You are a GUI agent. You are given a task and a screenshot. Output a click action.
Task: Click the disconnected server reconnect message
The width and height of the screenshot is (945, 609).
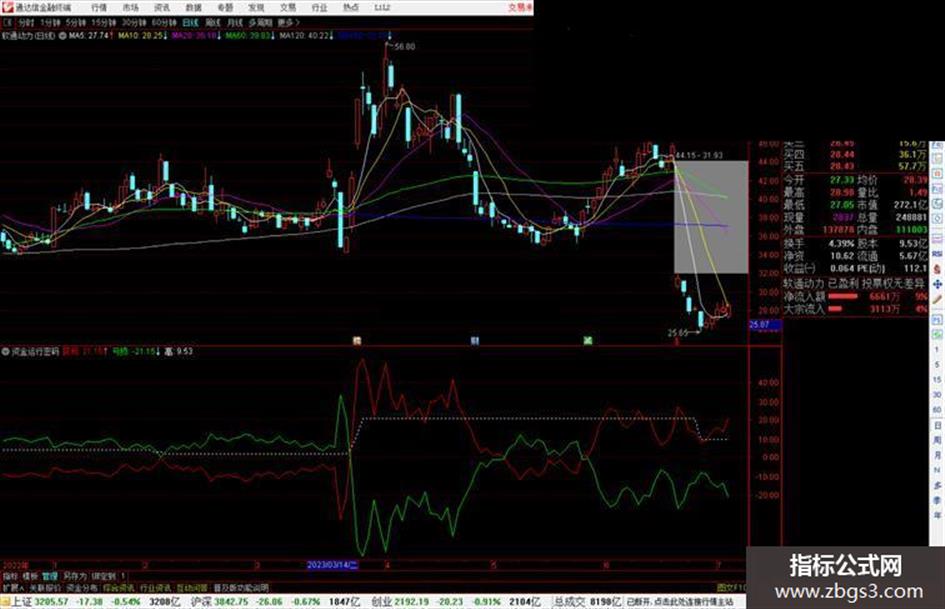pos(680,602)
